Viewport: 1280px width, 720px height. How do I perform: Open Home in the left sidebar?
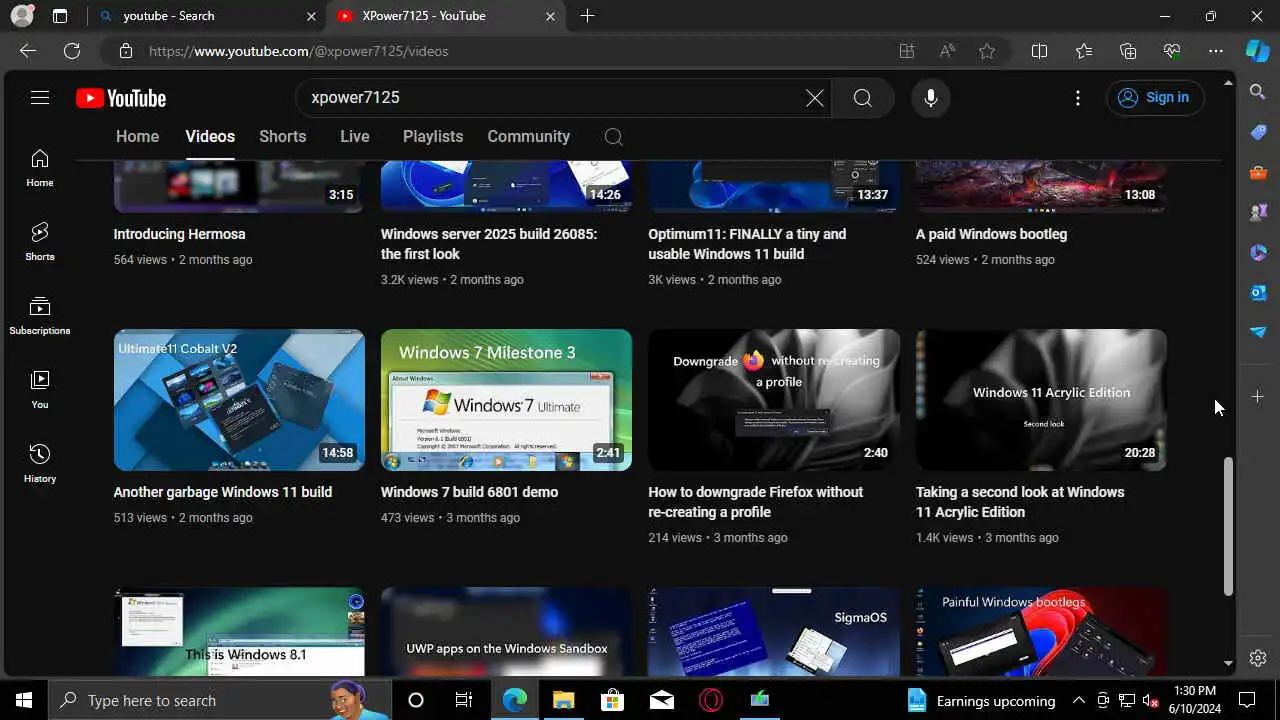[x=40, y=168]
